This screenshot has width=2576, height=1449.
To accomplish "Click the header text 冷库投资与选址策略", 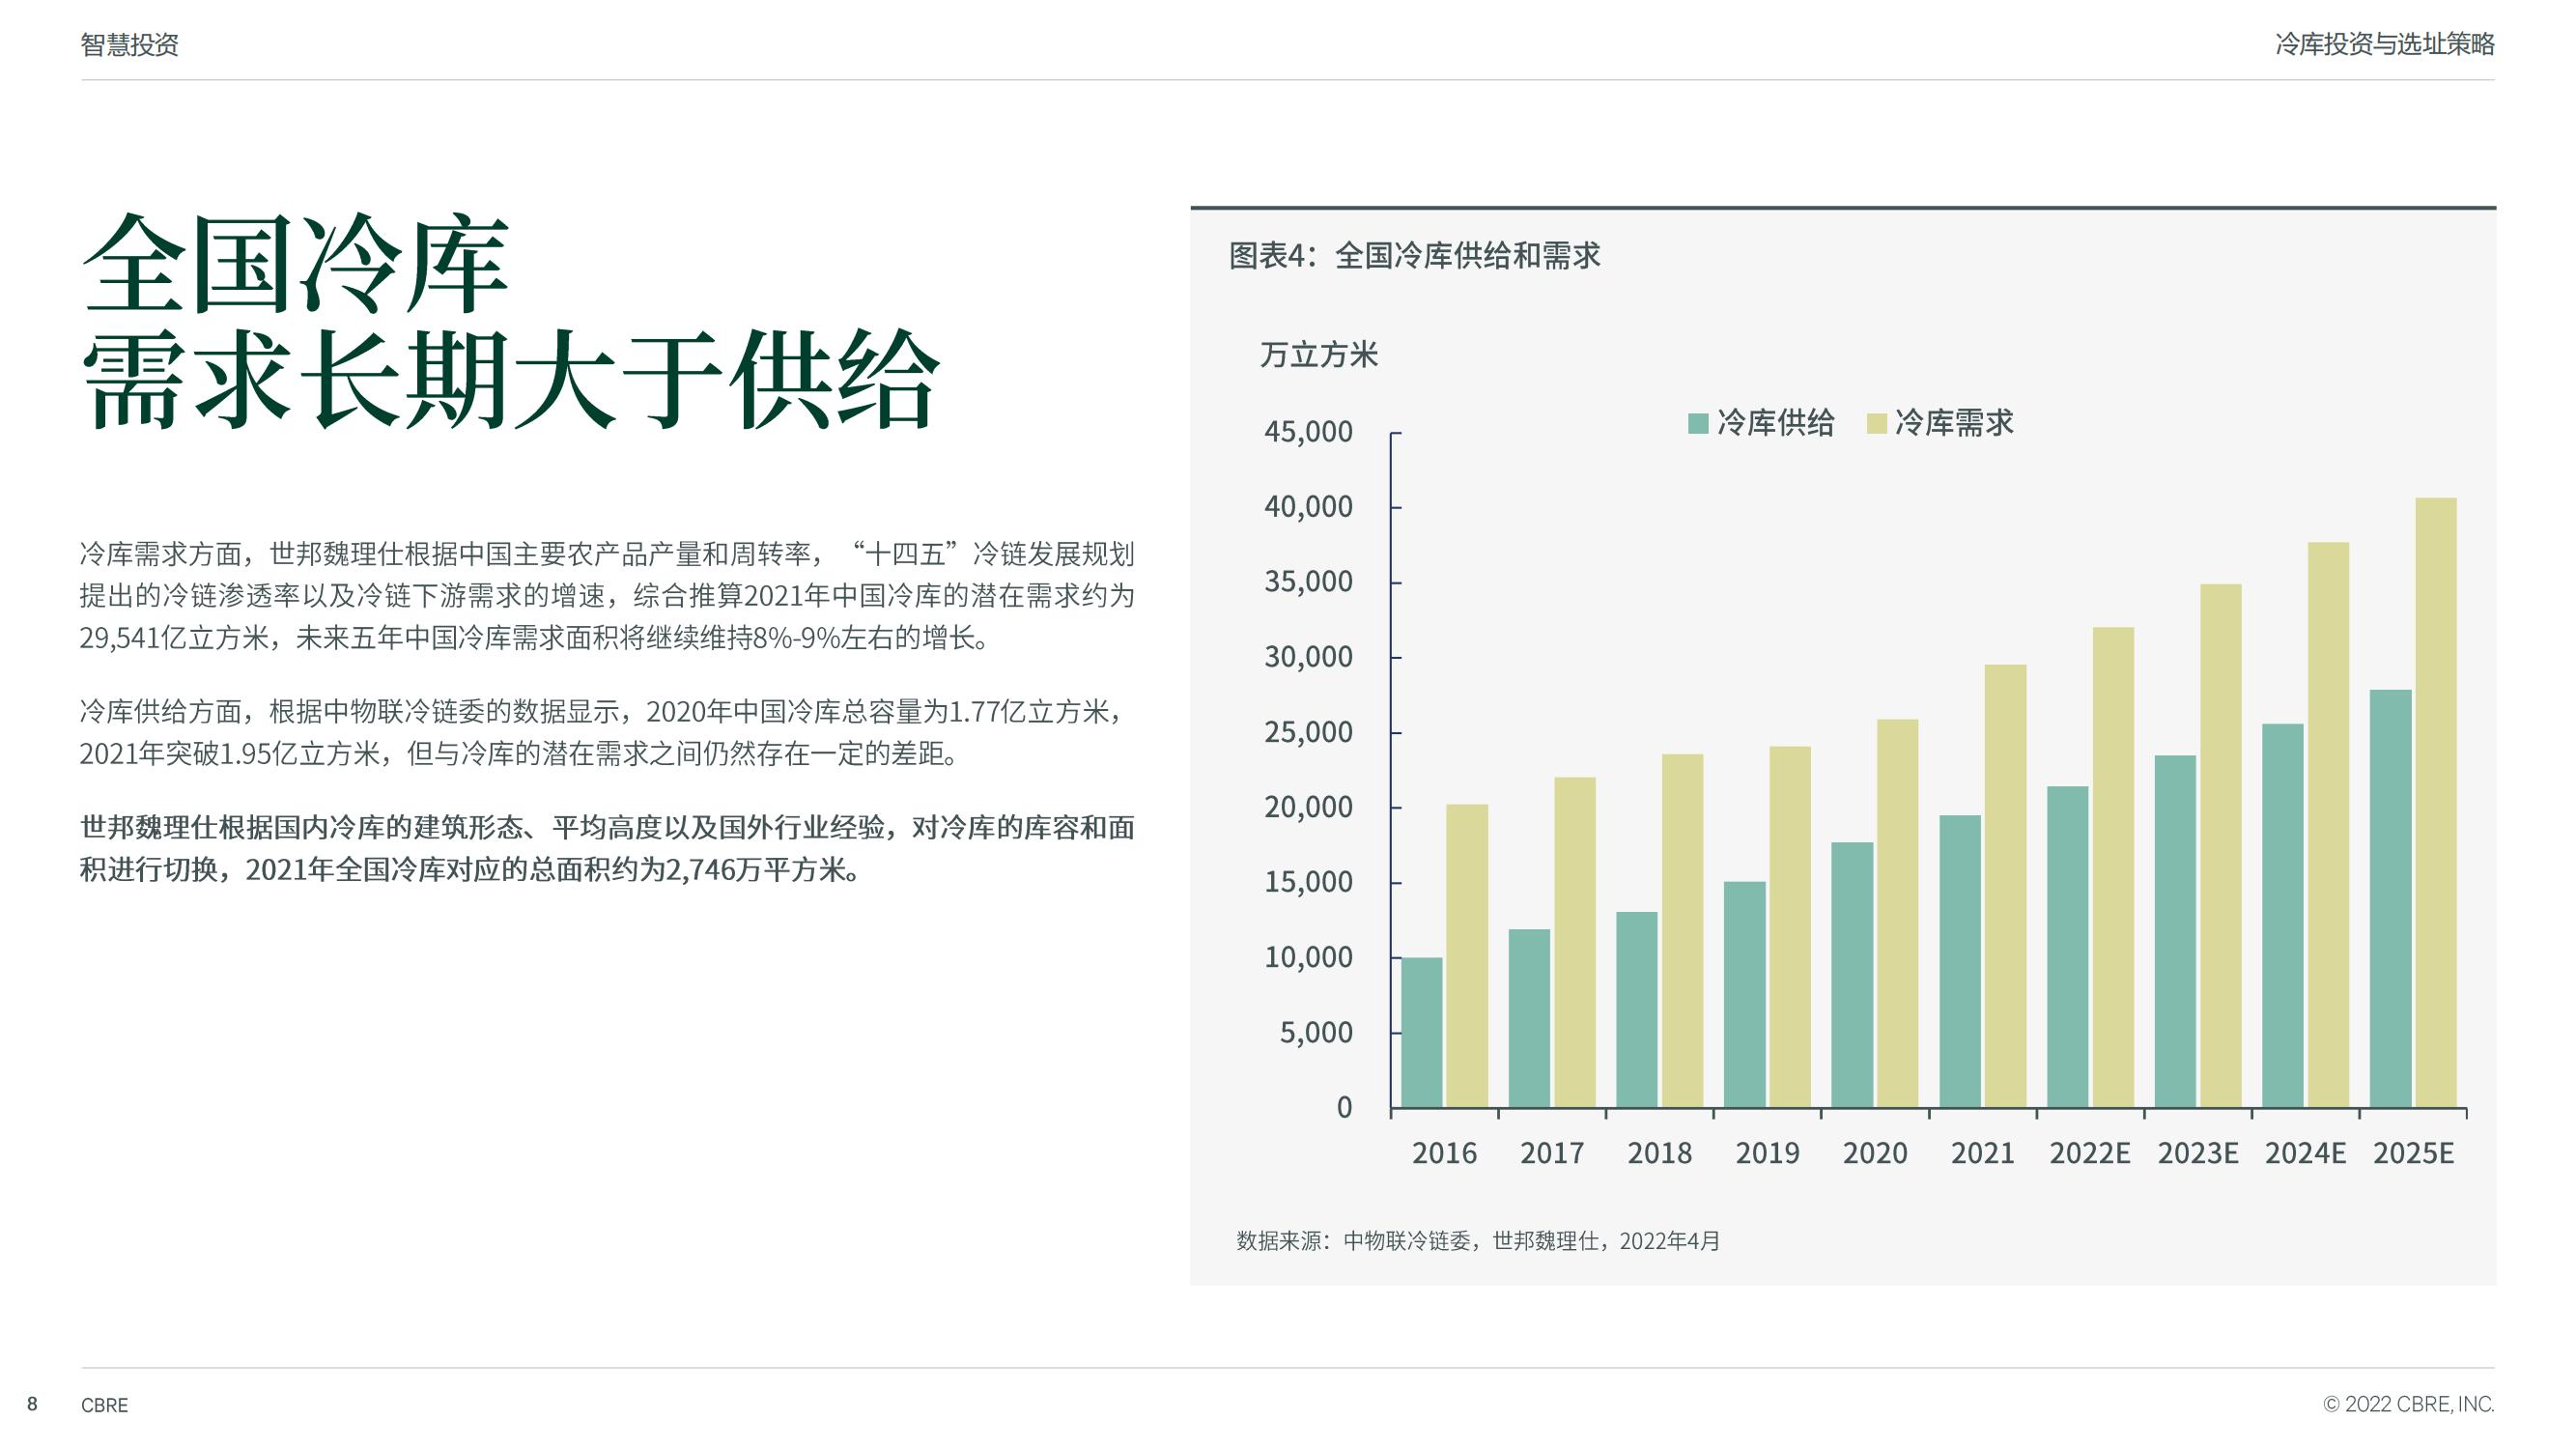I will [2385, 44].
